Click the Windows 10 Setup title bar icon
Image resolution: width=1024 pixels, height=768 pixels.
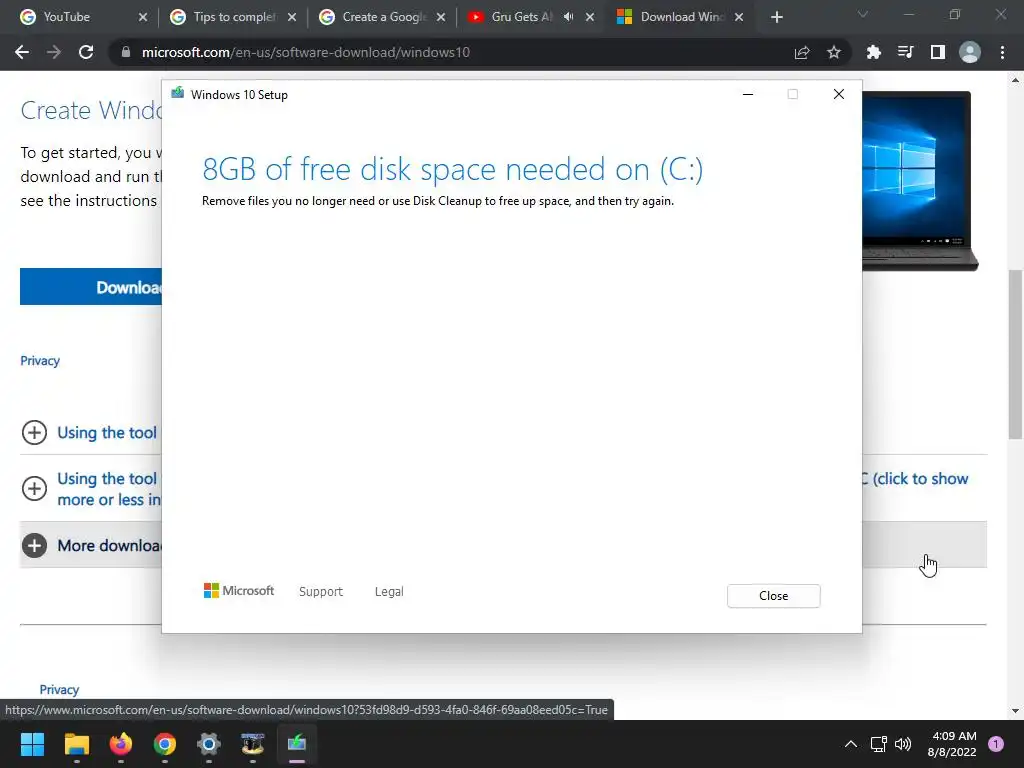point(178,93)
